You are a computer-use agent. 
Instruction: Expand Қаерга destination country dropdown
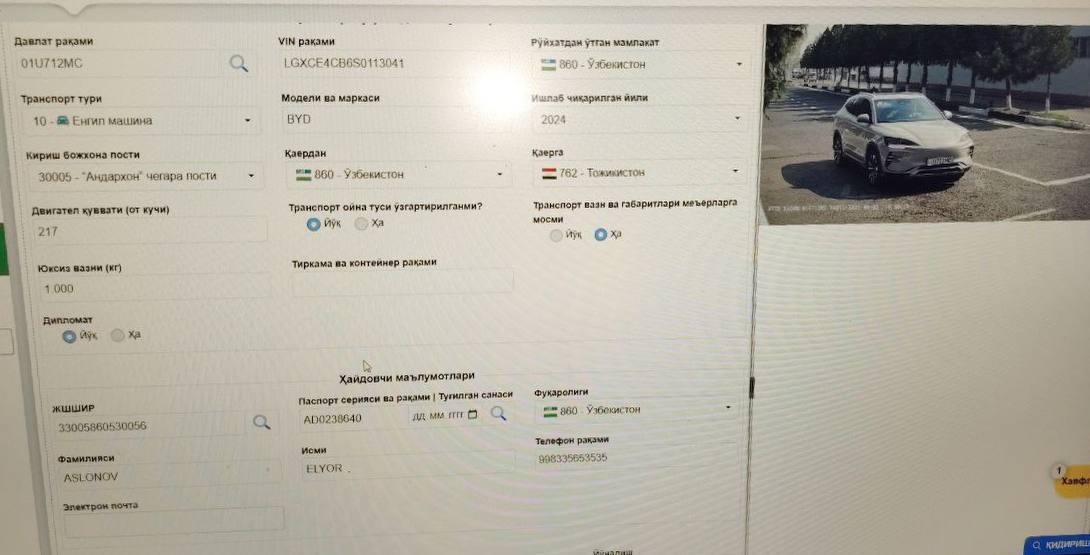click(640, 172)
